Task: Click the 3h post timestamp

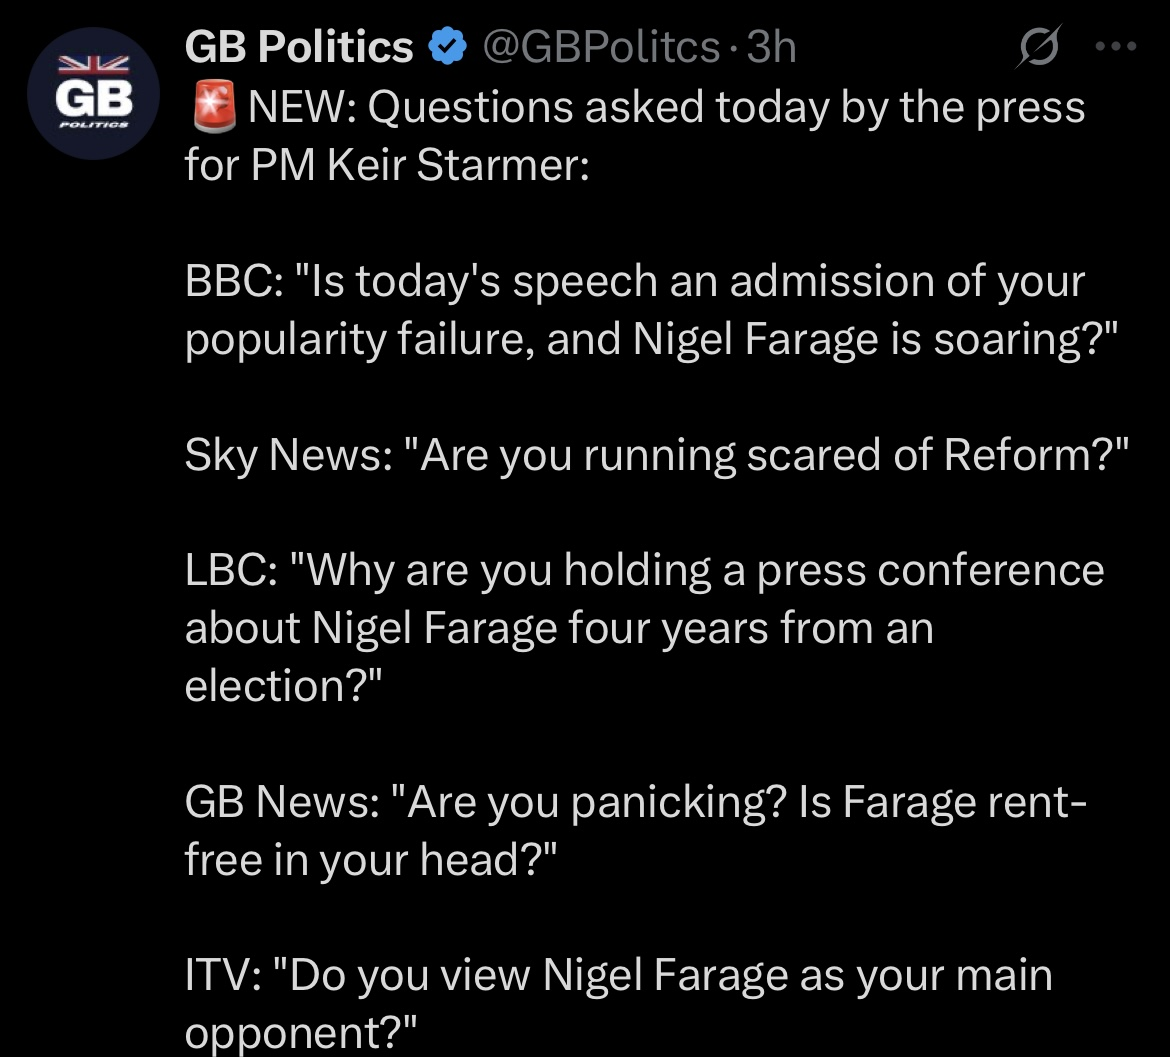Action: 771,46
